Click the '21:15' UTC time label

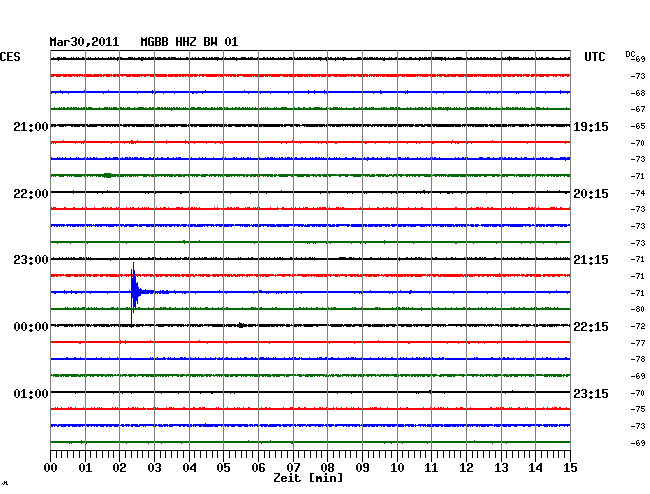pos(591,260)
